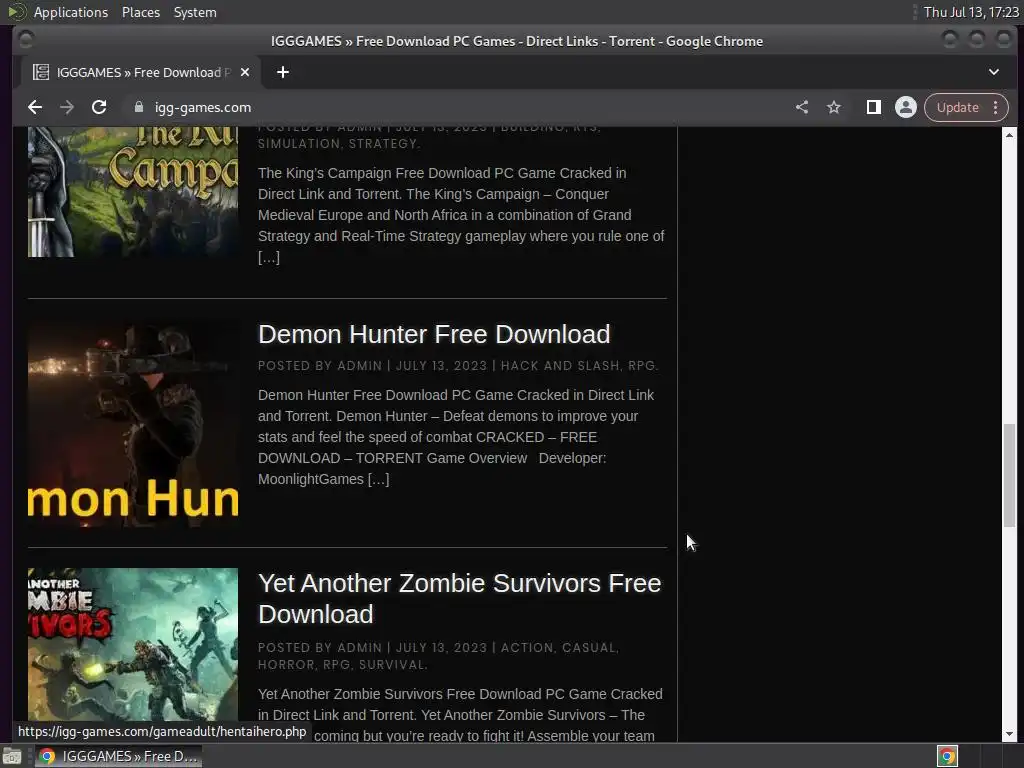1024x768 pixels.
Task: Click the Applications menu logo icon
Action: [x=17, y=12]
